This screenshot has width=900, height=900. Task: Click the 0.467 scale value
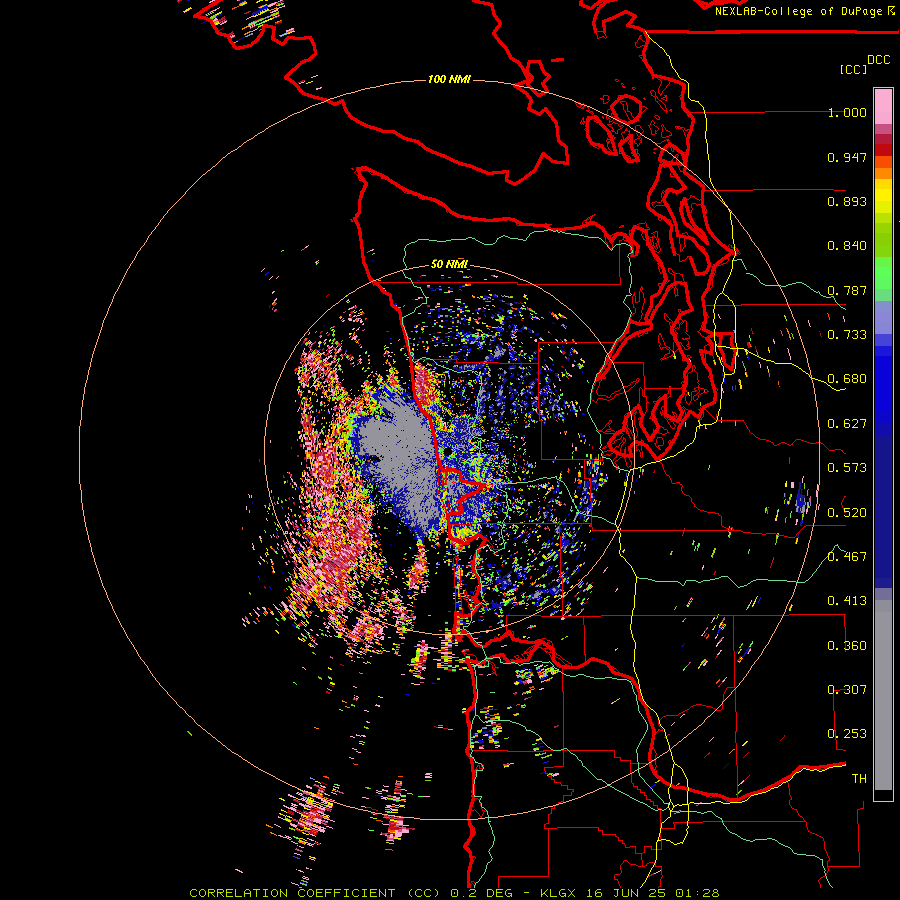[847, 557]
